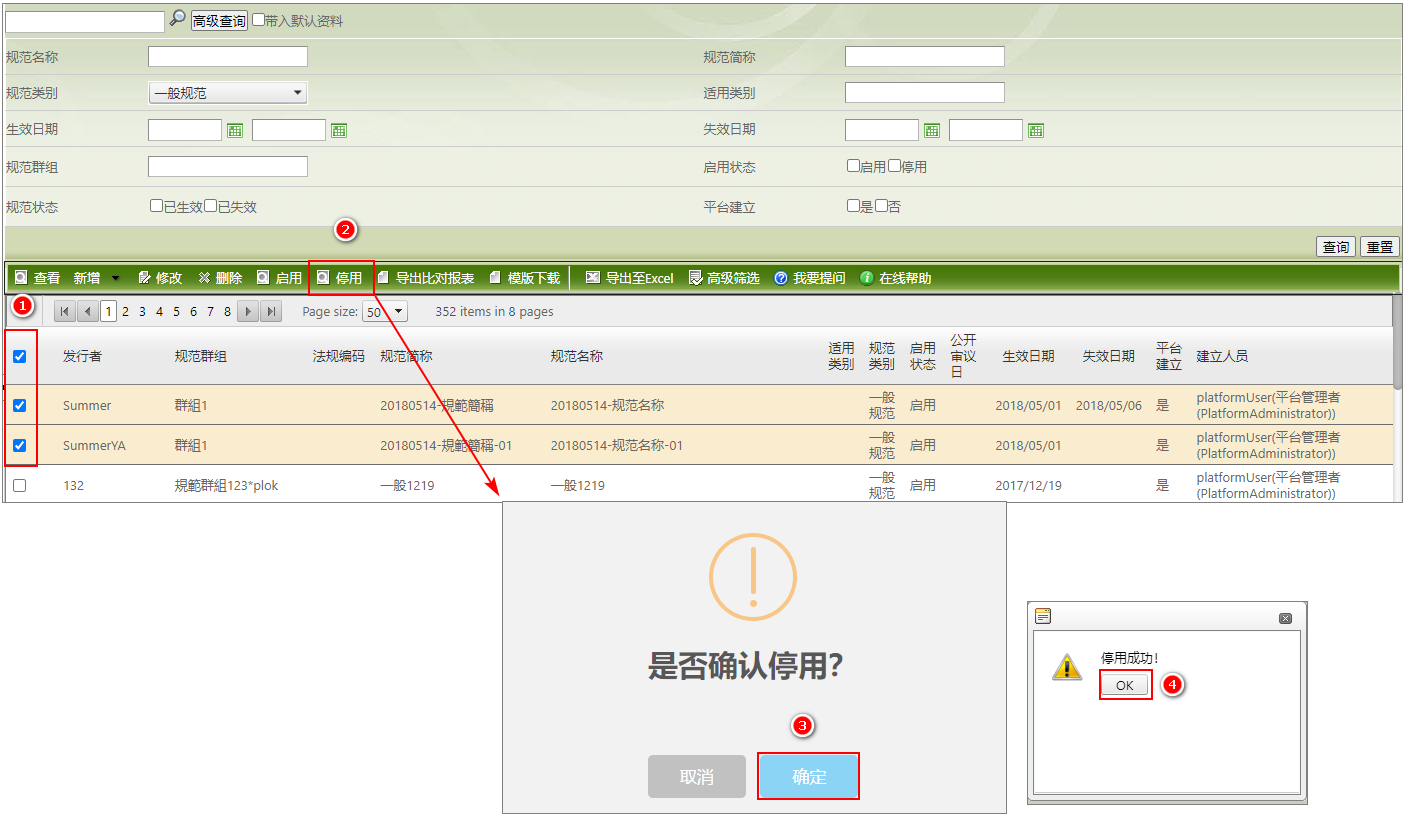Uncheck the Summer row checkbox
The height and width of the screenshot is (823, 1404).
coord(19,406)
